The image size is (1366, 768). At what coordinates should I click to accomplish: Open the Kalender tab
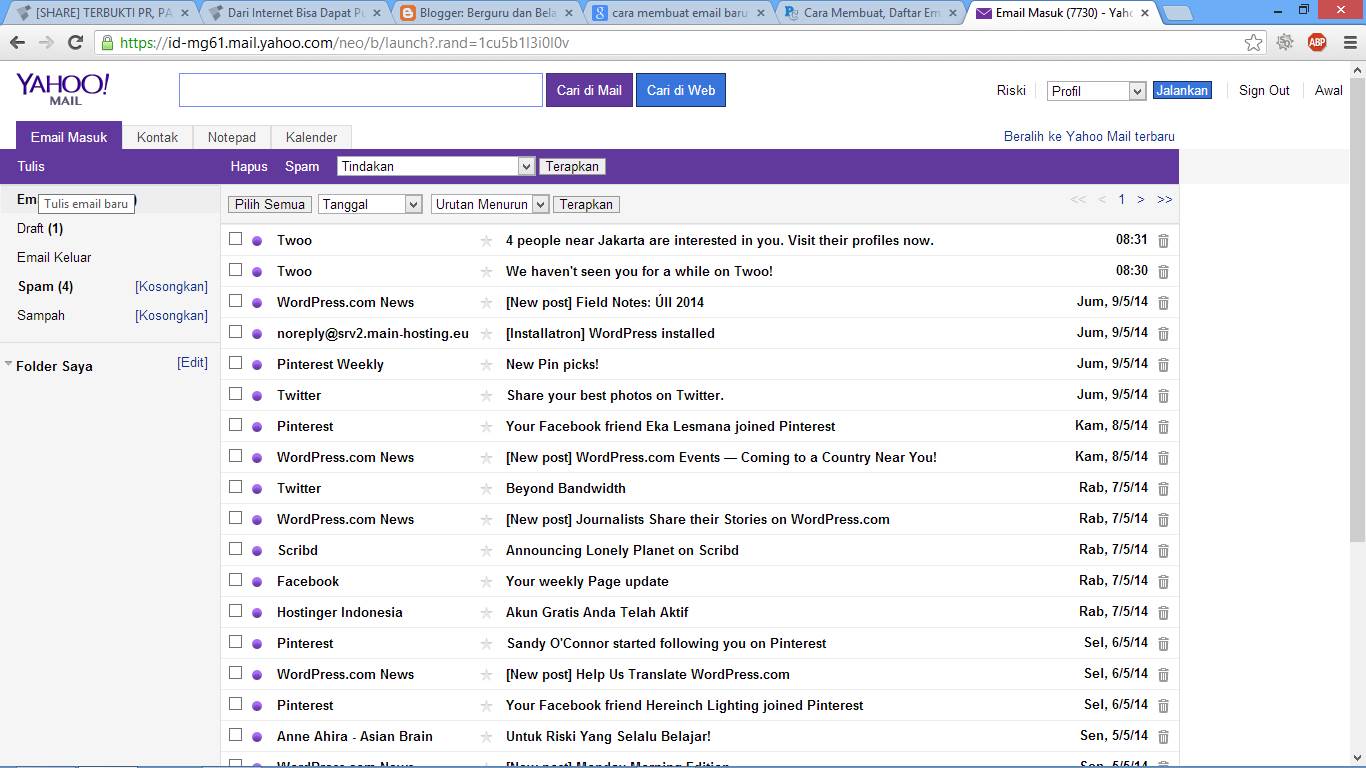(x=311, y=137)
